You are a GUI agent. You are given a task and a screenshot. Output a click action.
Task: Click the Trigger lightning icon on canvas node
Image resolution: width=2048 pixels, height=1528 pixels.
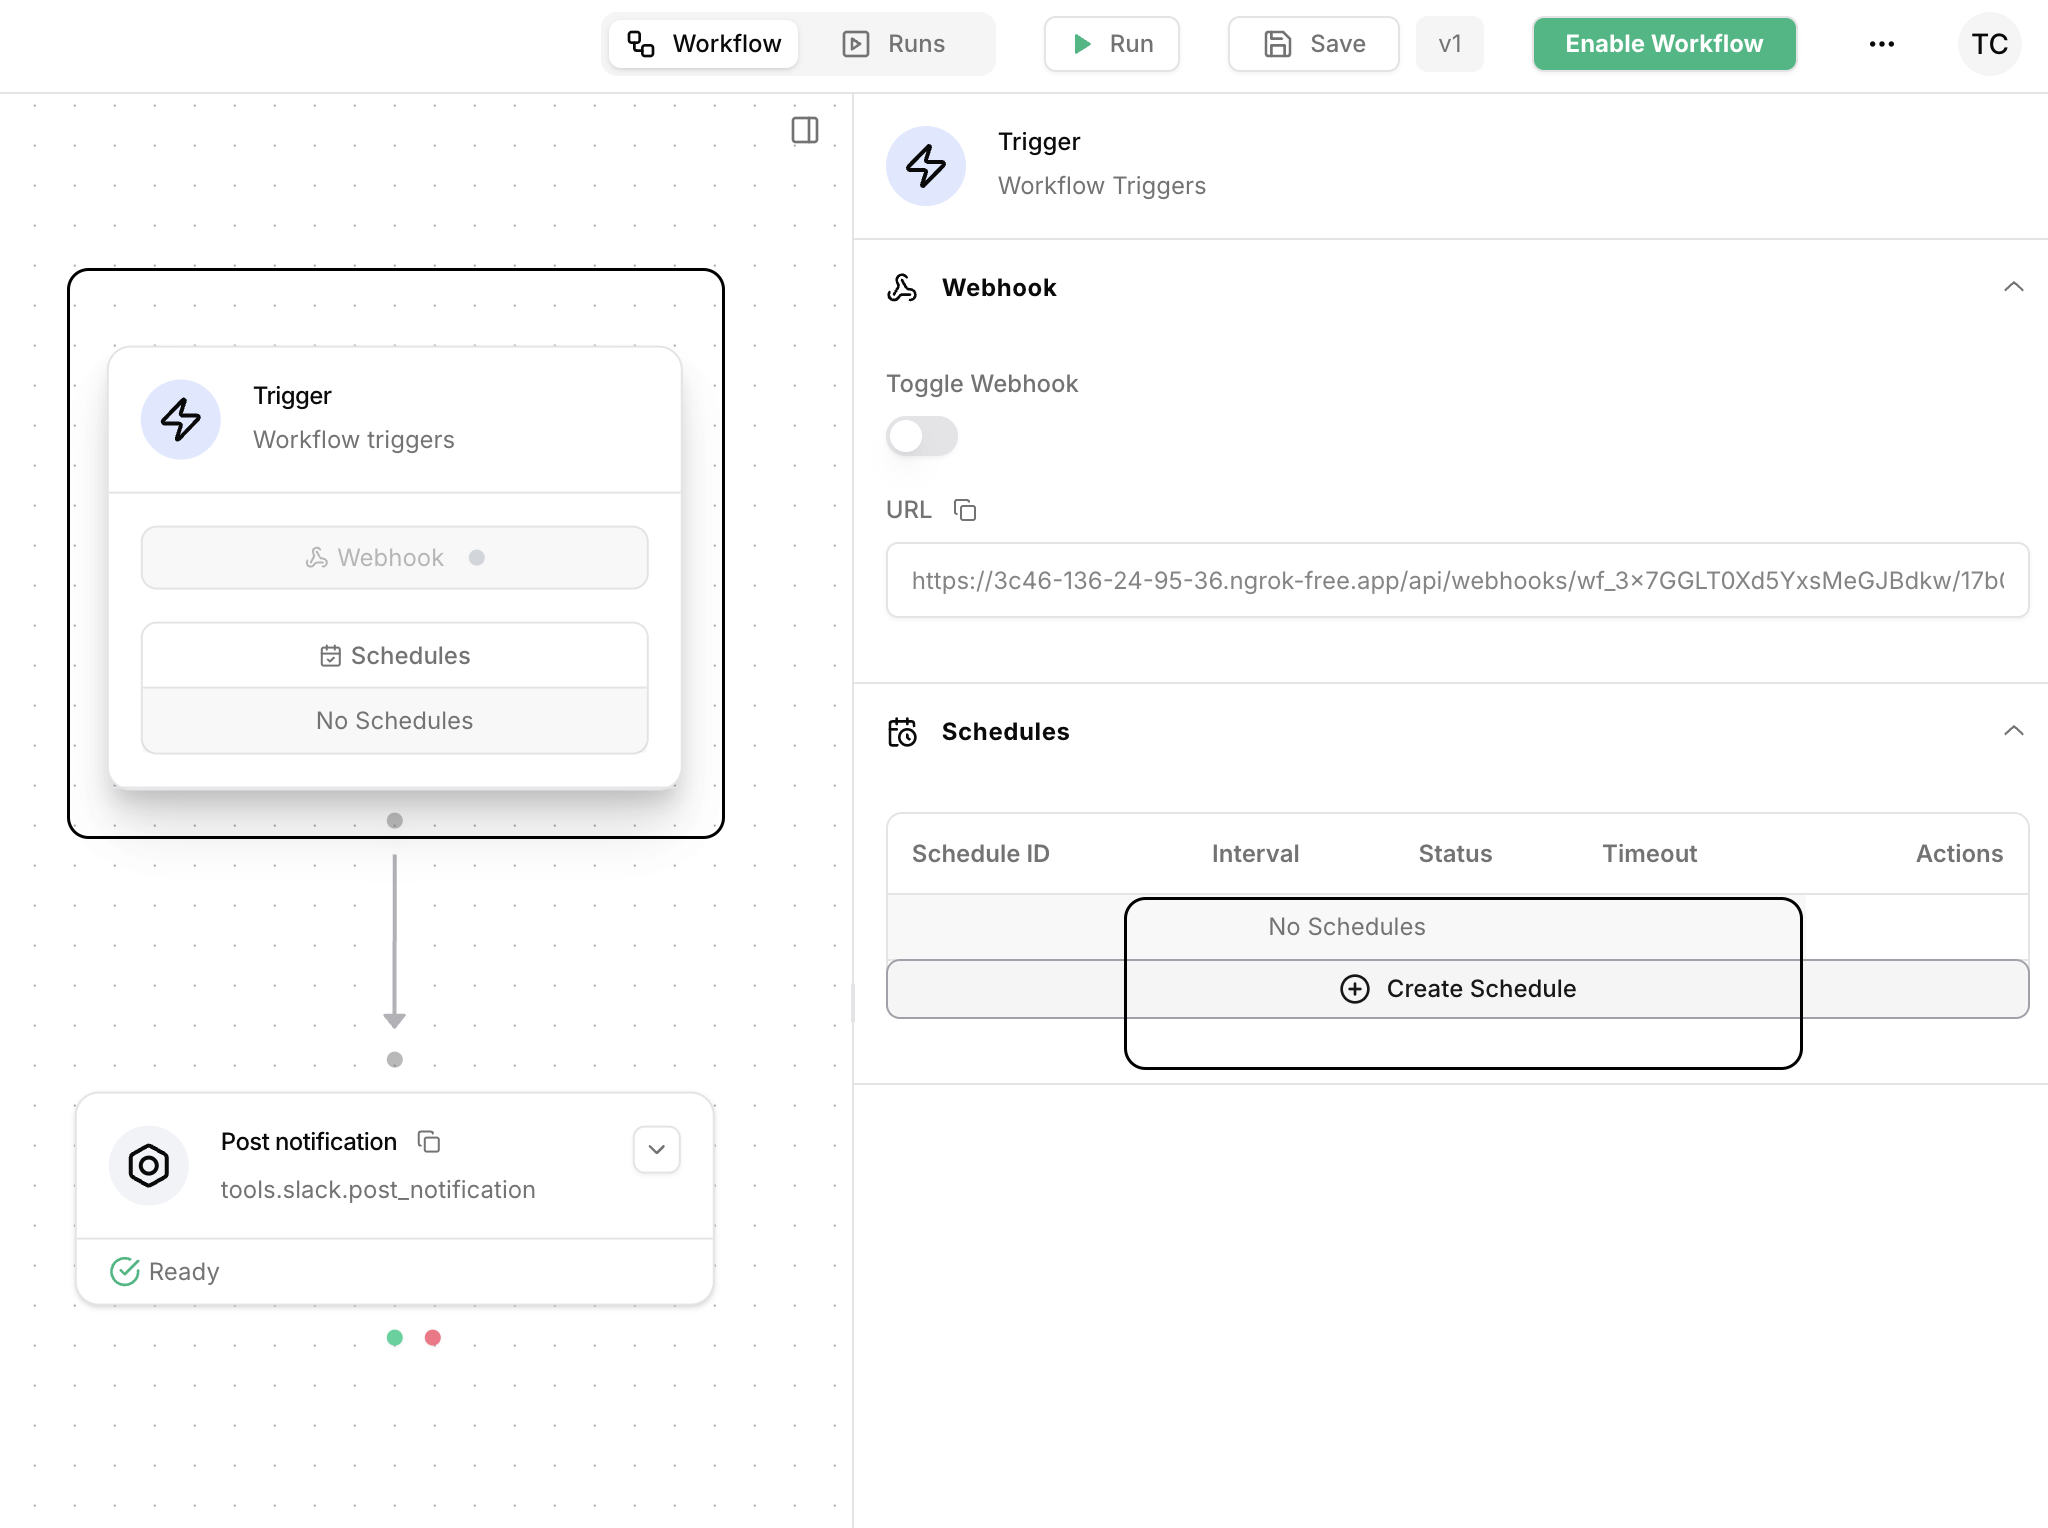coord(181,419)
